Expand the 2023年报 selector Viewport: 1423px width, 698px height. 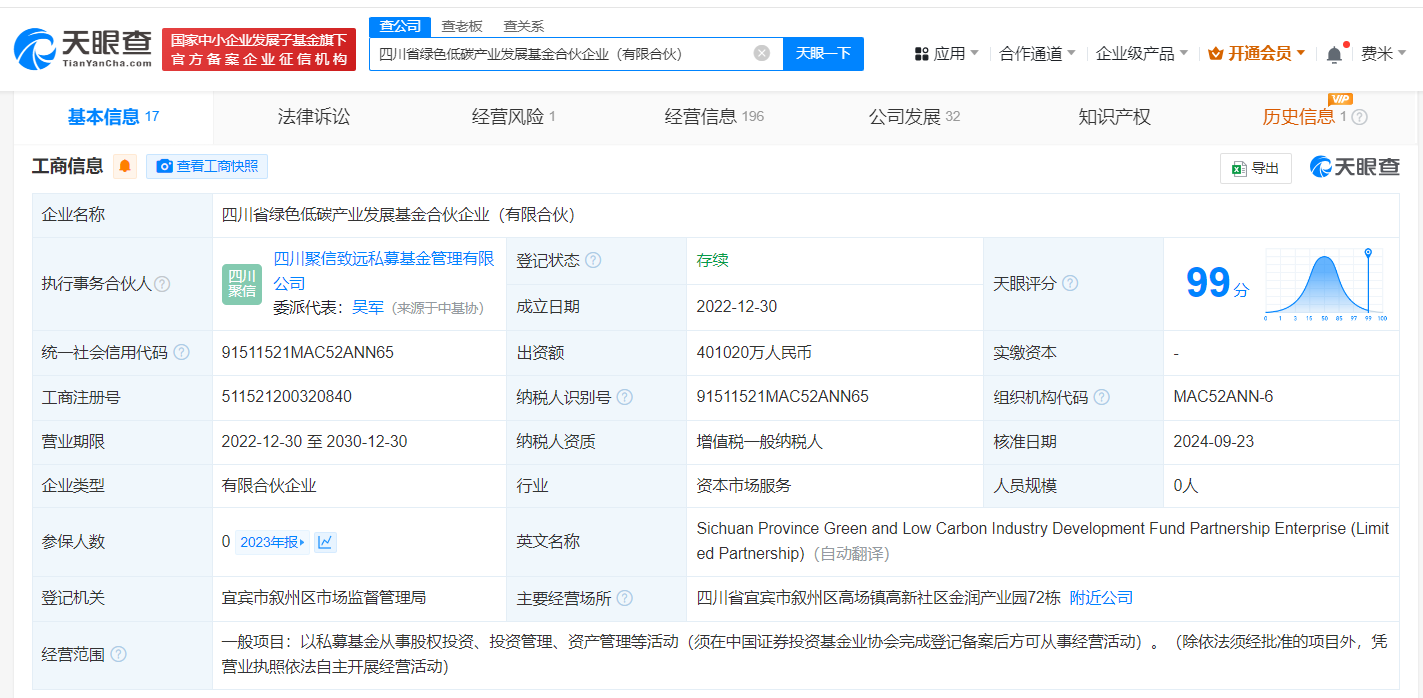tap(273, 542)
